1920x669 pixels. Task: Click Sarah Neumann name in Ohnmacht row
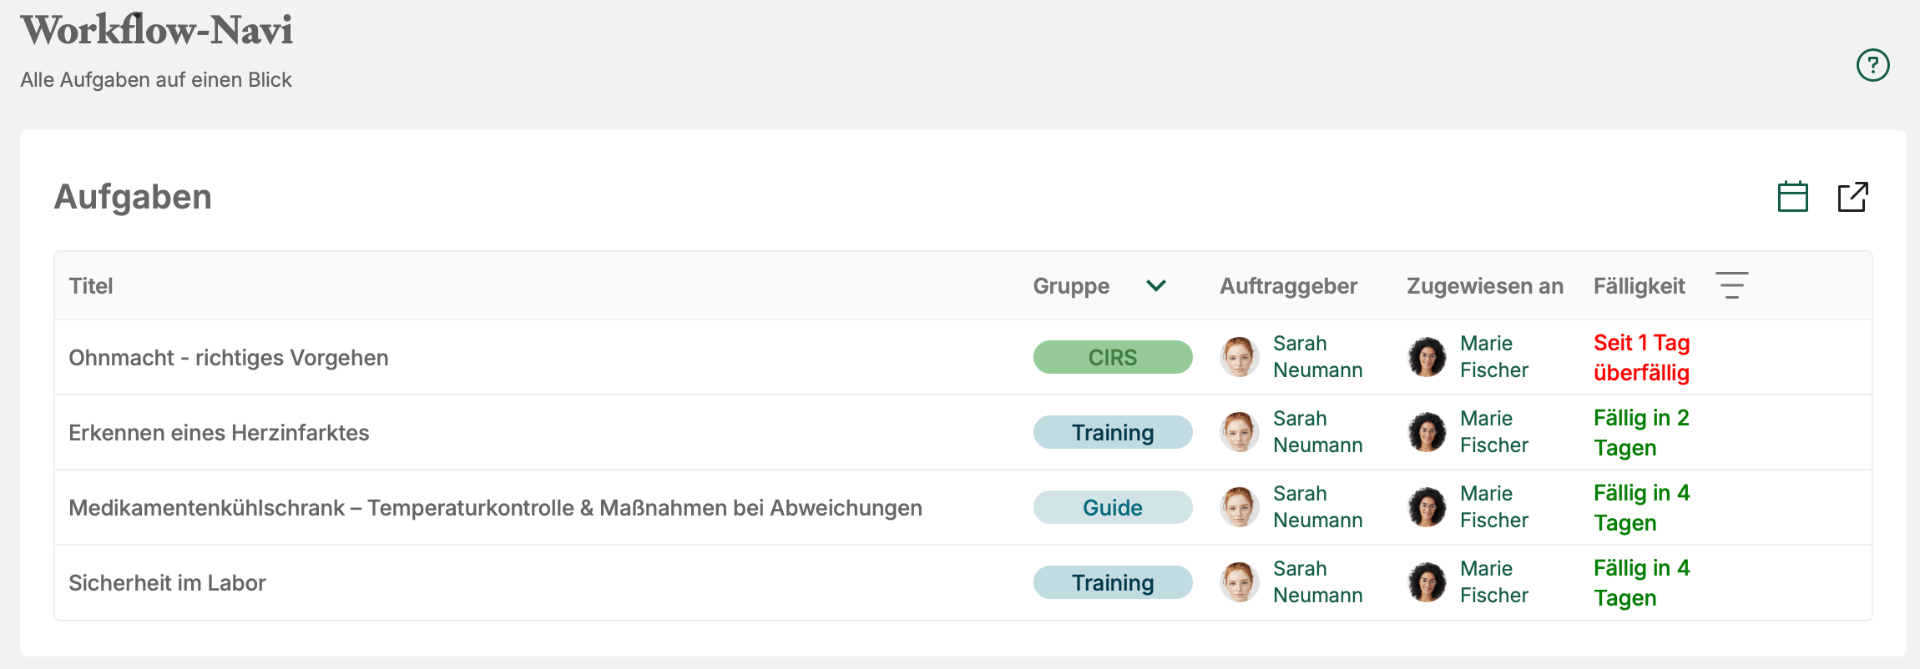(1318, 357)
